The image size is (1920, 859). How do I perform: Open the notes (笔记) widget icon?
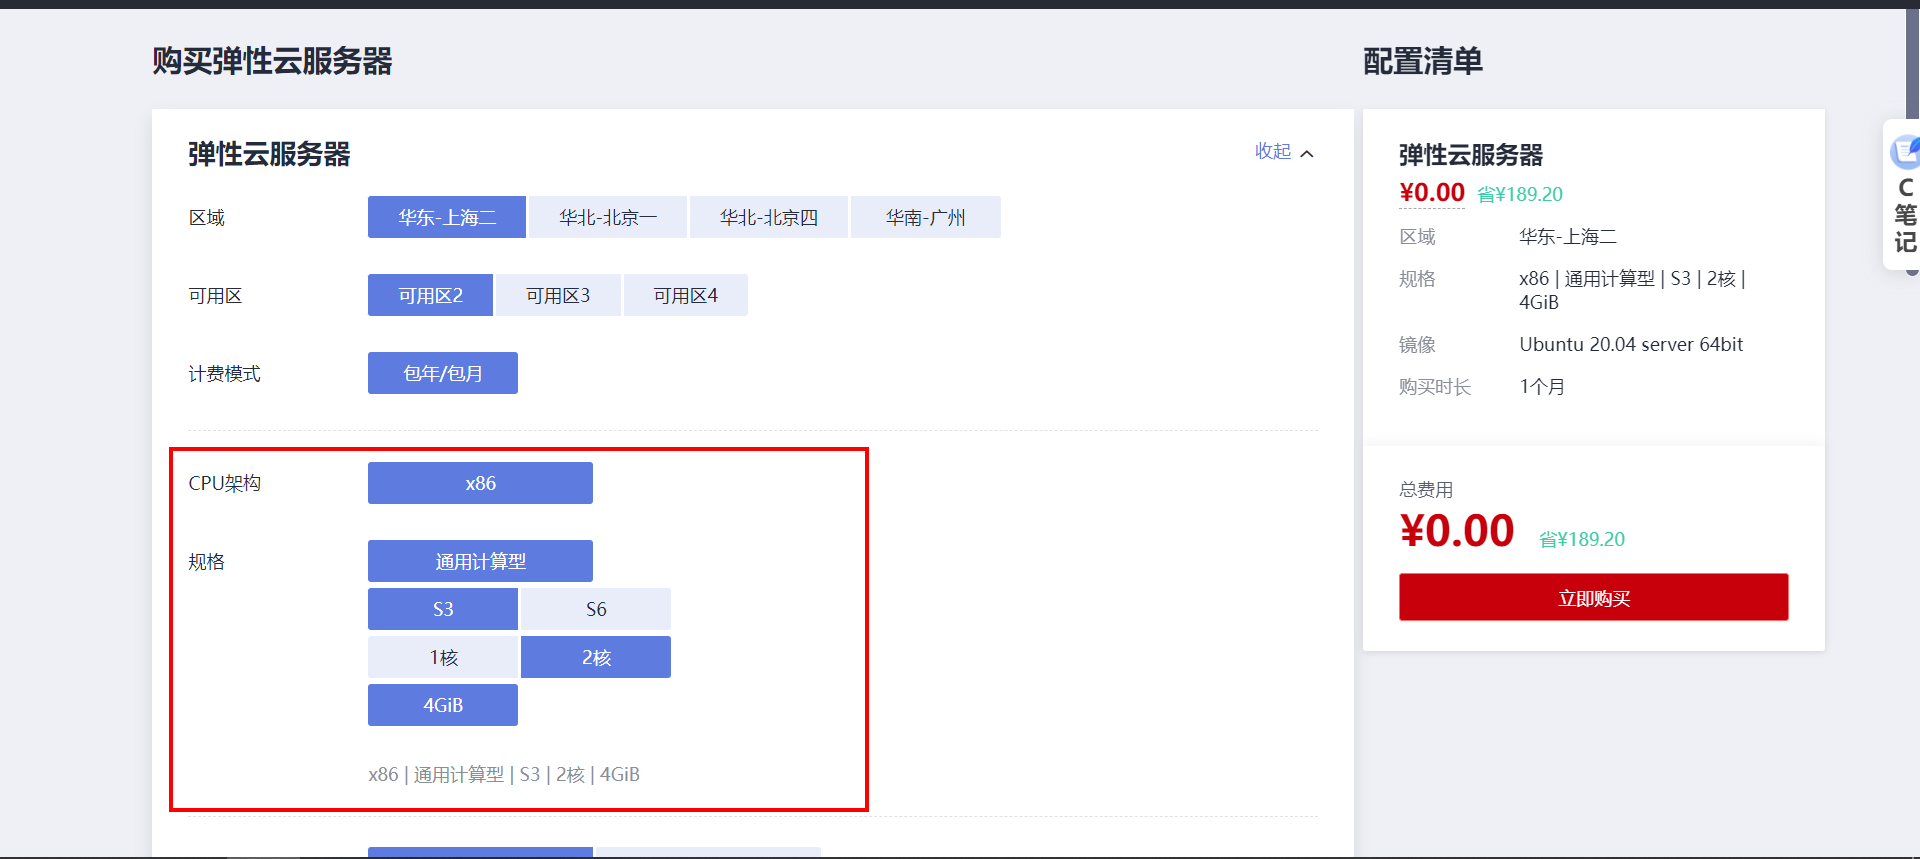pos(1903,153)
